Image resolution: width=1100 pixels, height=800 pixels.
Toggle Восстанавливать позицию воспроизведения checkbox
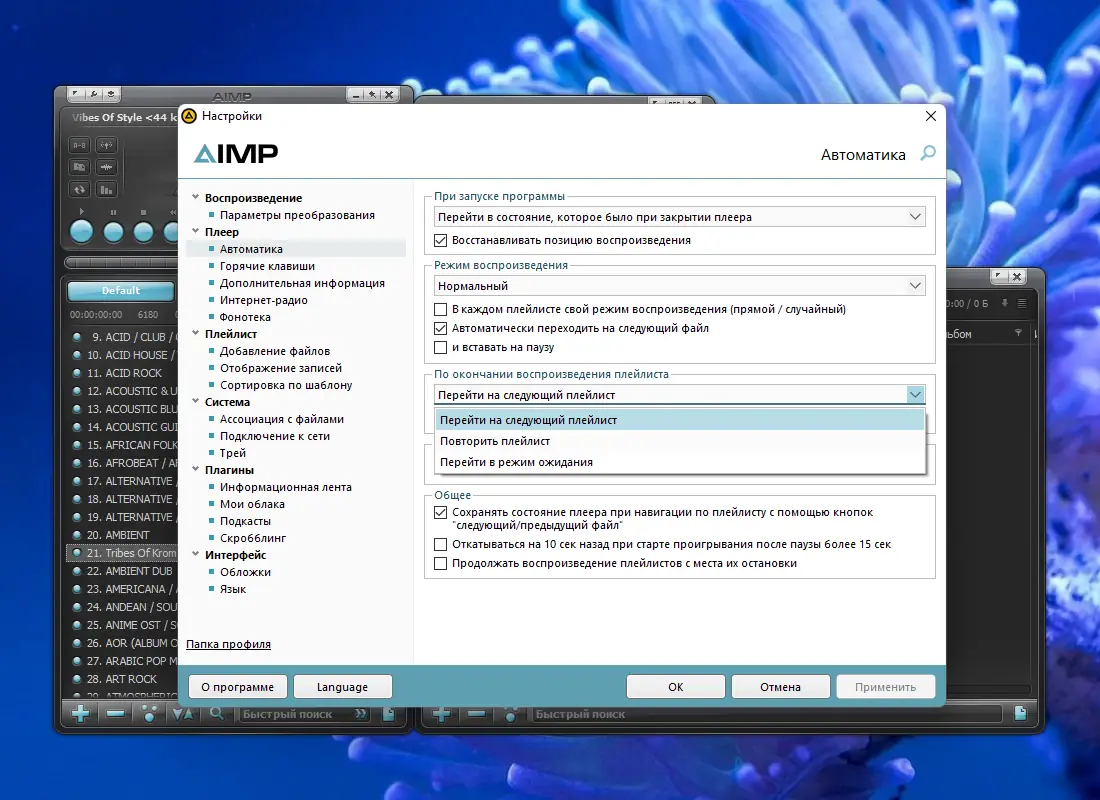(441, 240)
